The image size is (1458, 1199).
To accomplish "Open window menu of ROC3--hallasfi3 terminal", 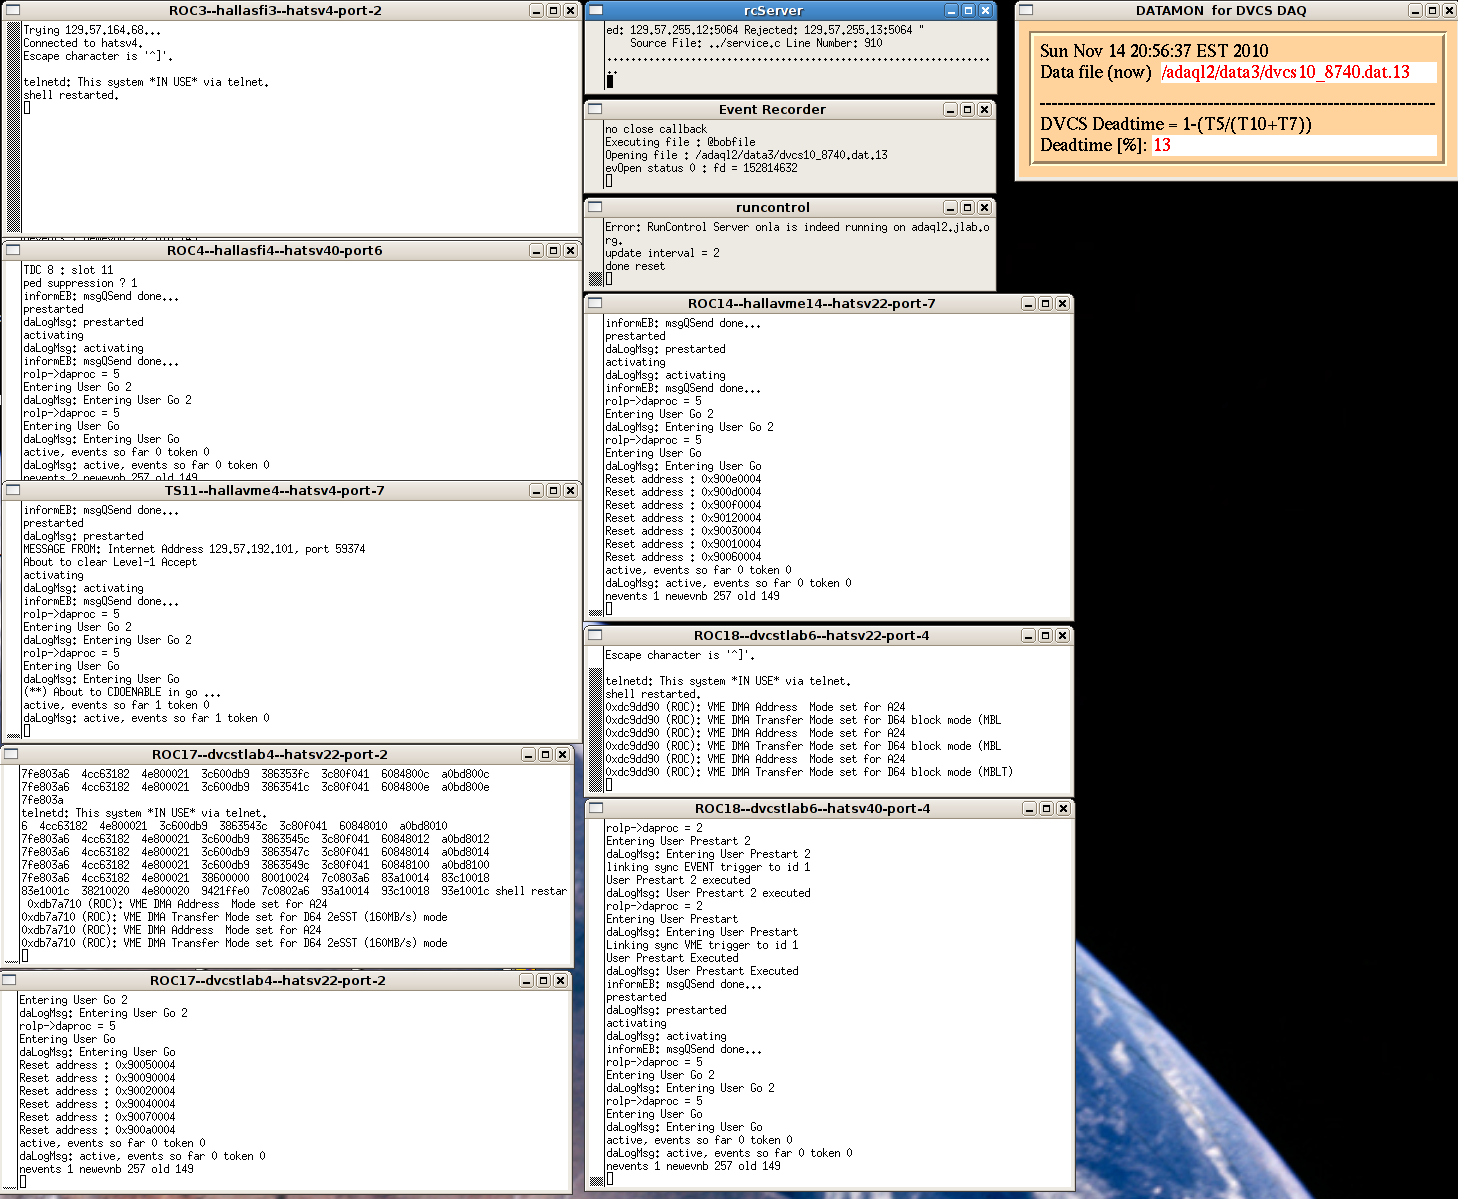I will point(13,10).
